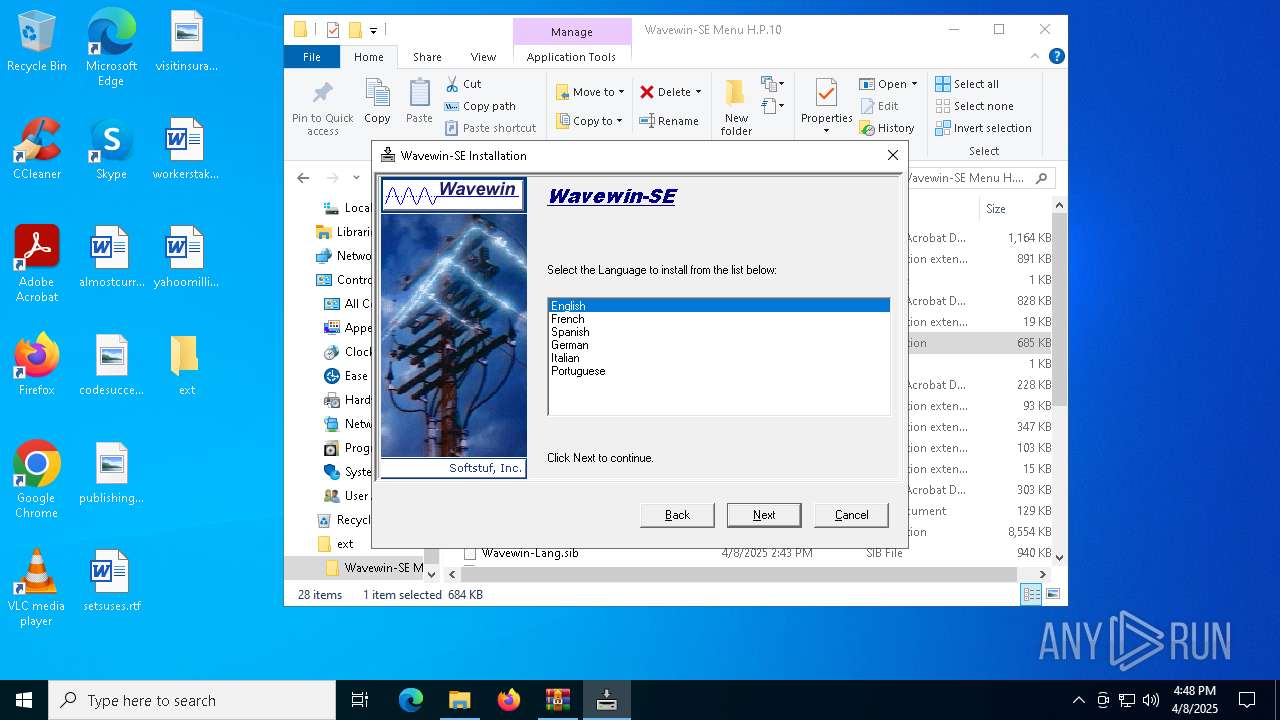Viewport: 1280px width, 720px height.
Task: Click the Paste clipboard icon
Action: point(419,93)
